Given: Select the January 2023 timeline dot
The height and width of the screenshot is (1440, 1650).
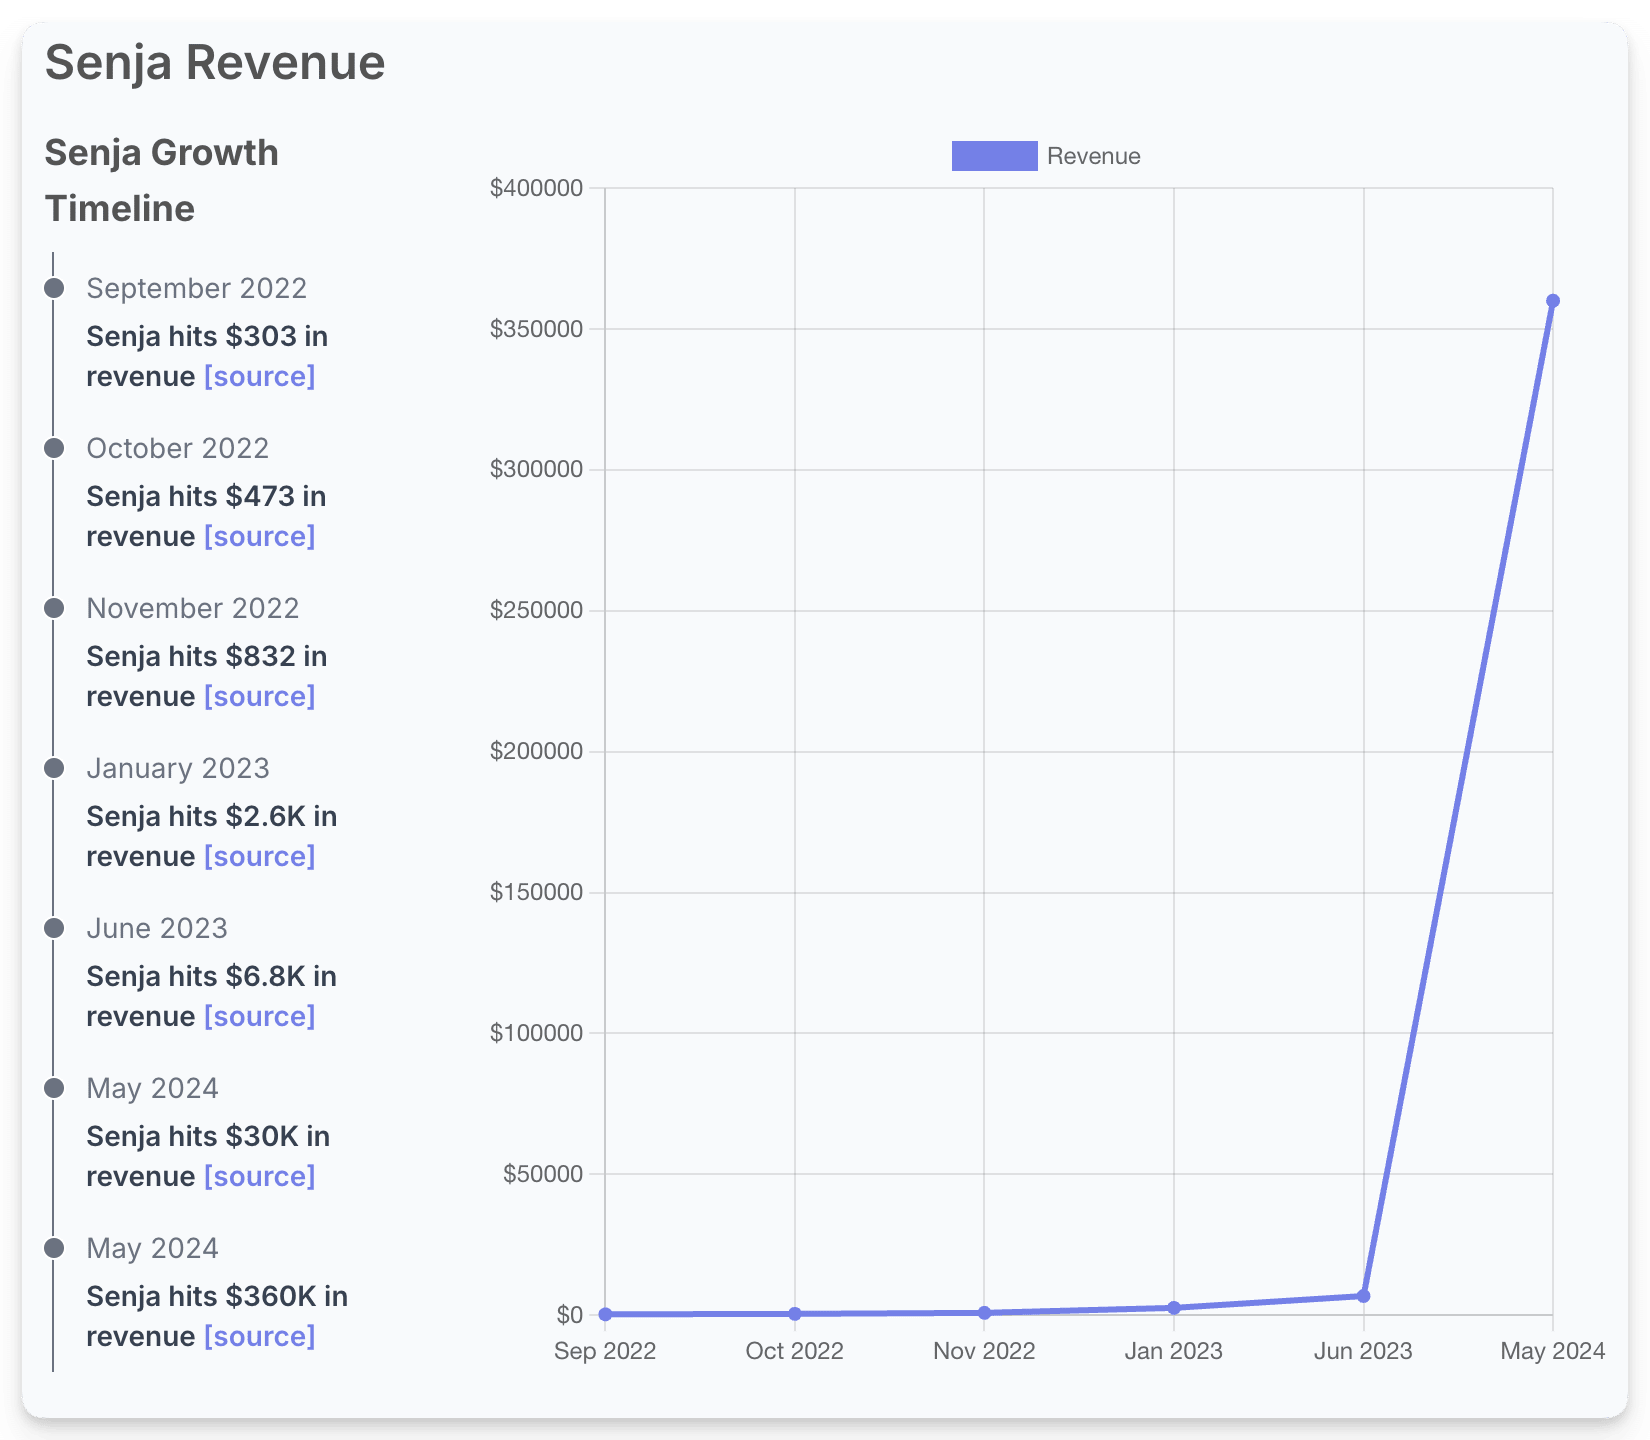Looking at the screenshot, I should pyautogui.click(x=54, y=768).
